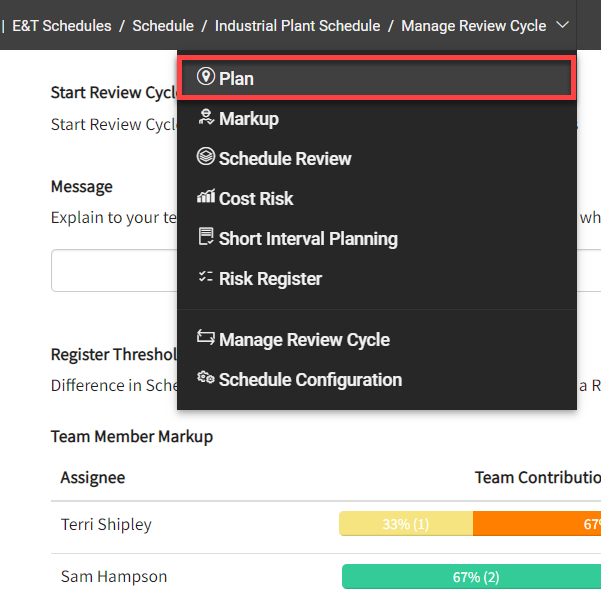Open Schedule Configuration from the menu
601x605 pixels.
click(x=309, y=380)
